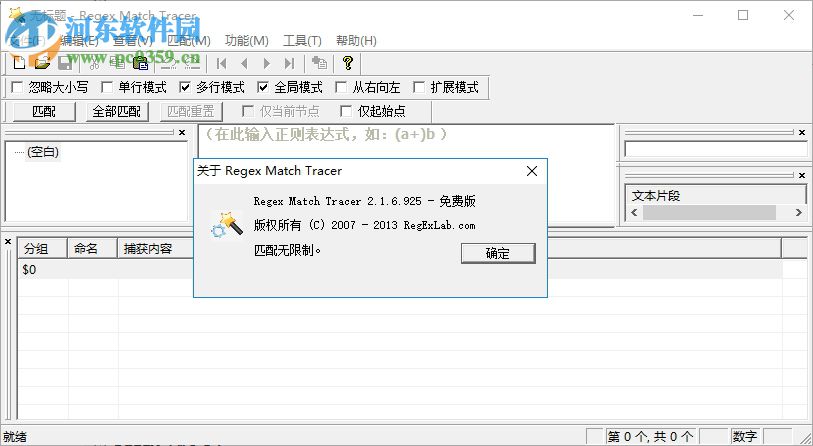Click the RegExLab.com copyright text
Screen dimensions: 813x446
click(x=439, y=225)
